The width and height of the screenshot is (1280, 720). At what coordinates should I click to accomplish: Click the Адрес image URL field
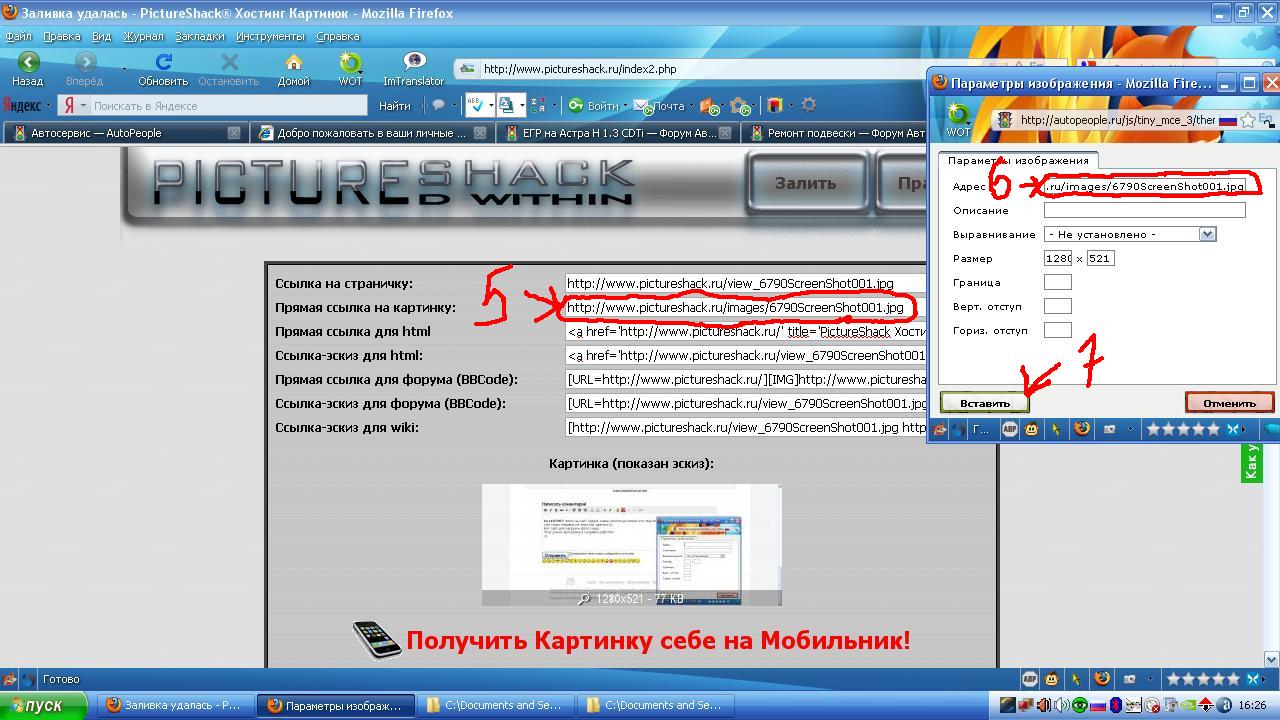click(1145, 186)
